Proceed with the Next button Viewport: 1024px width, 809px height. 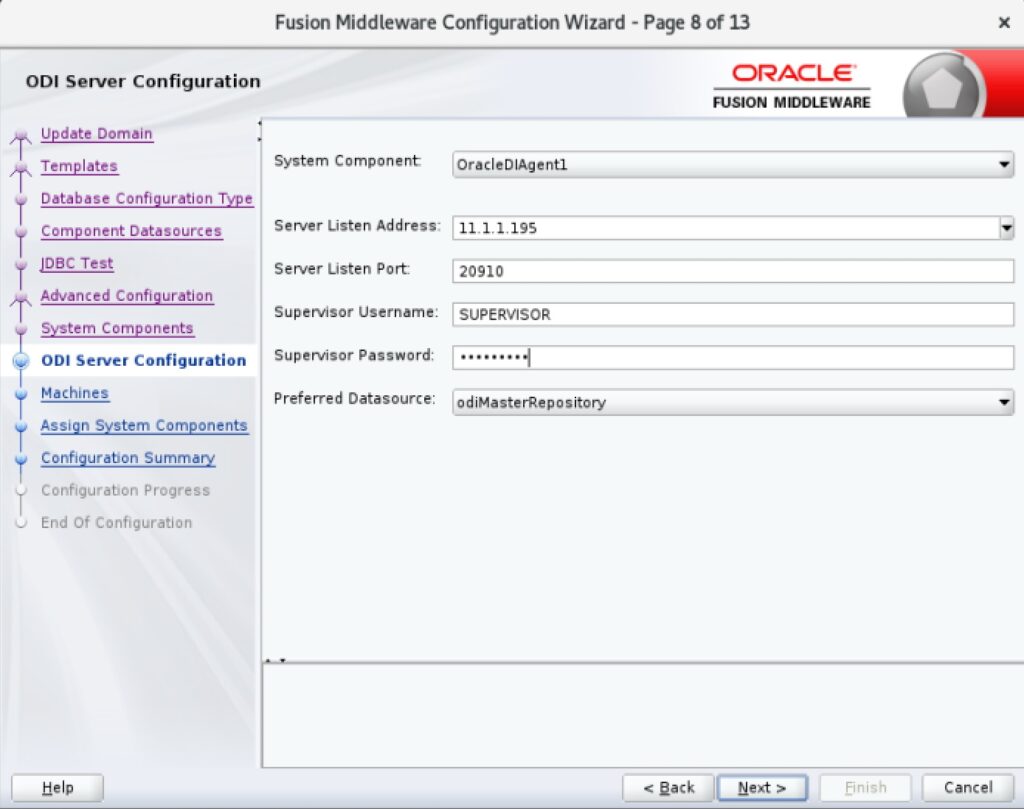[x=762, y=787]
